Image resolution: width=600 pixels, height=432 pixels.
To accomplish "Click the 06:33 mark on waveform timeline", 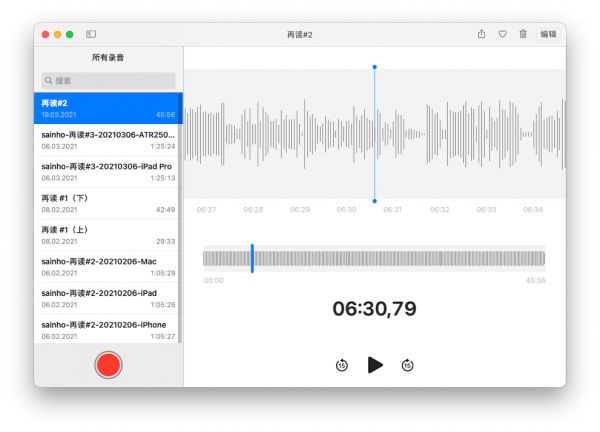I will click(x=486, y=210).
